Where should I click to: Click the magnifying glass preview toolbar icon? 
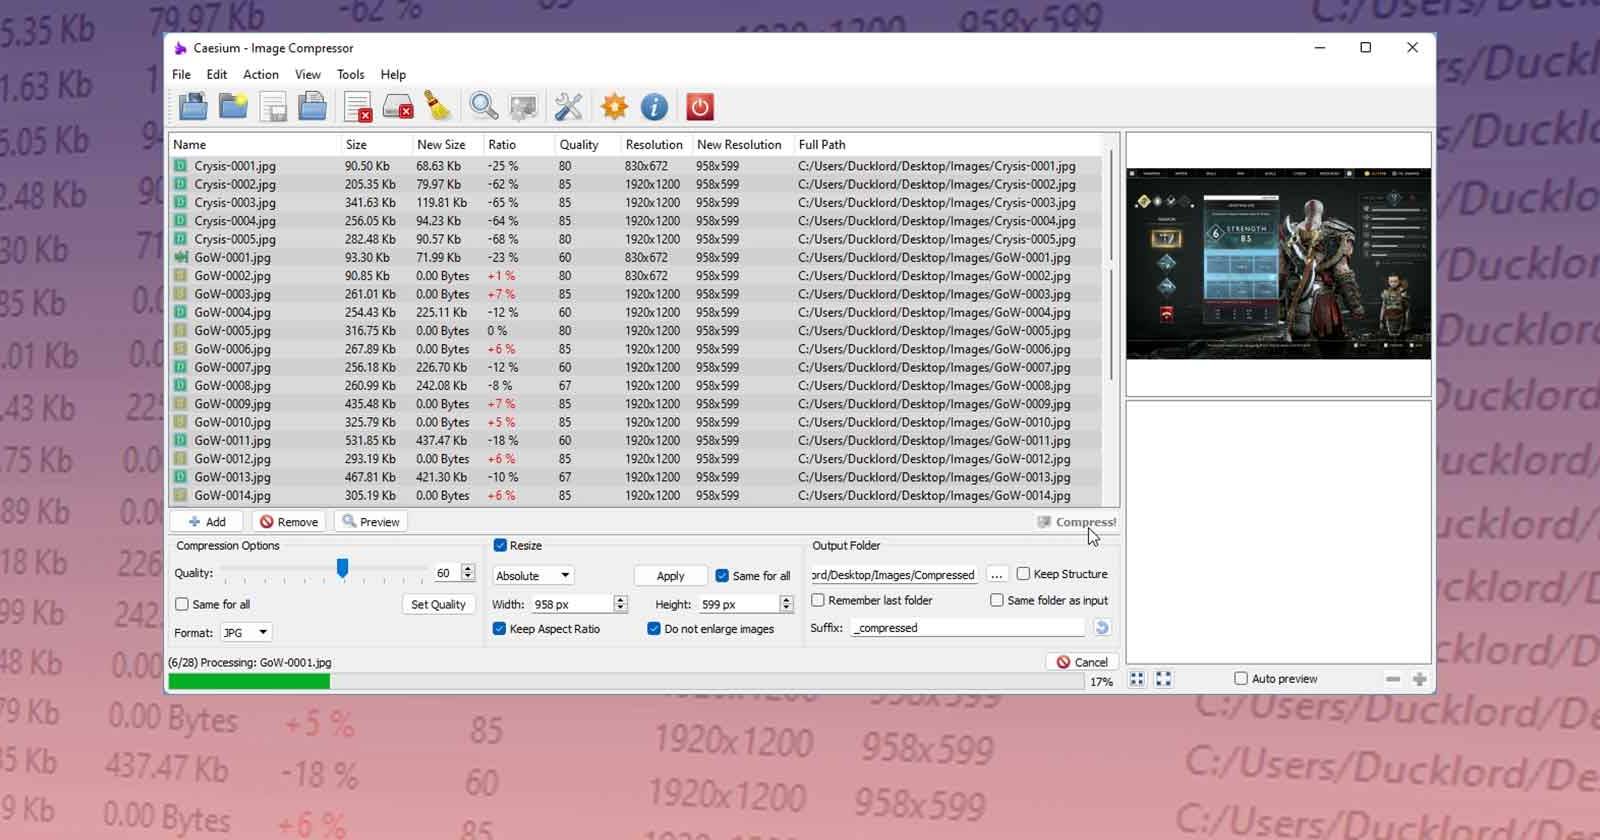pos(484,106)
